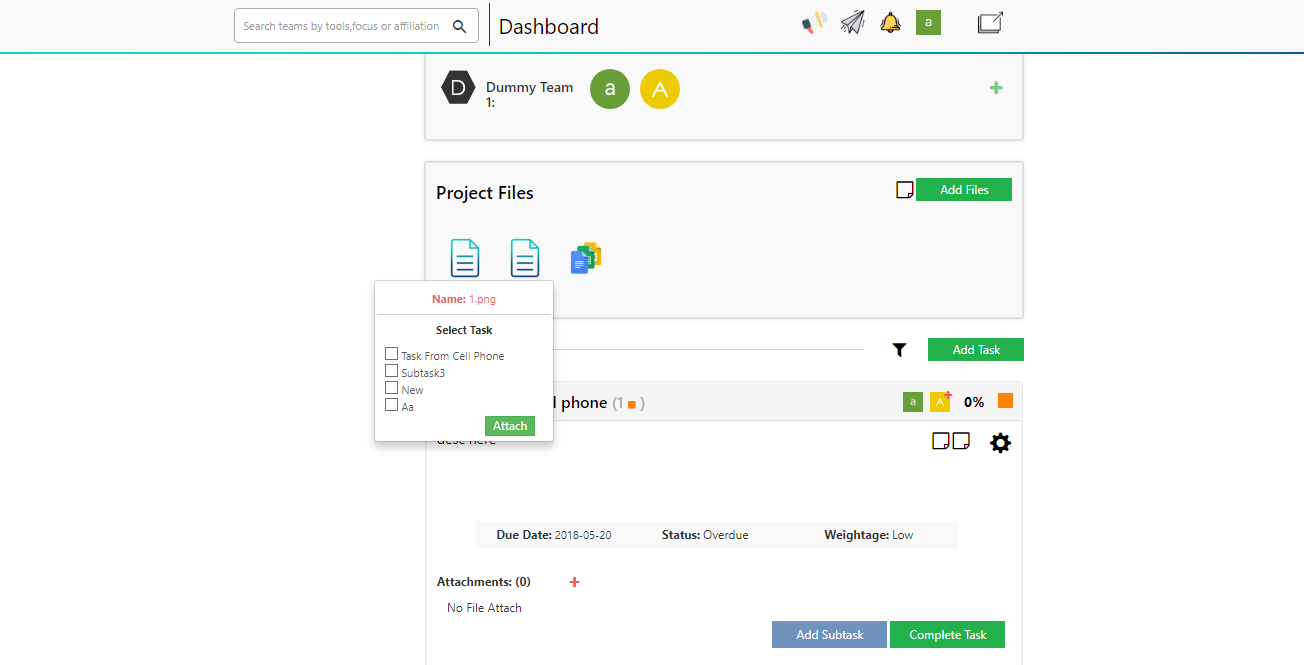Click the sticky note icon beside Add Files
This screenshot has width=1304, height=665.
(904, 190)
